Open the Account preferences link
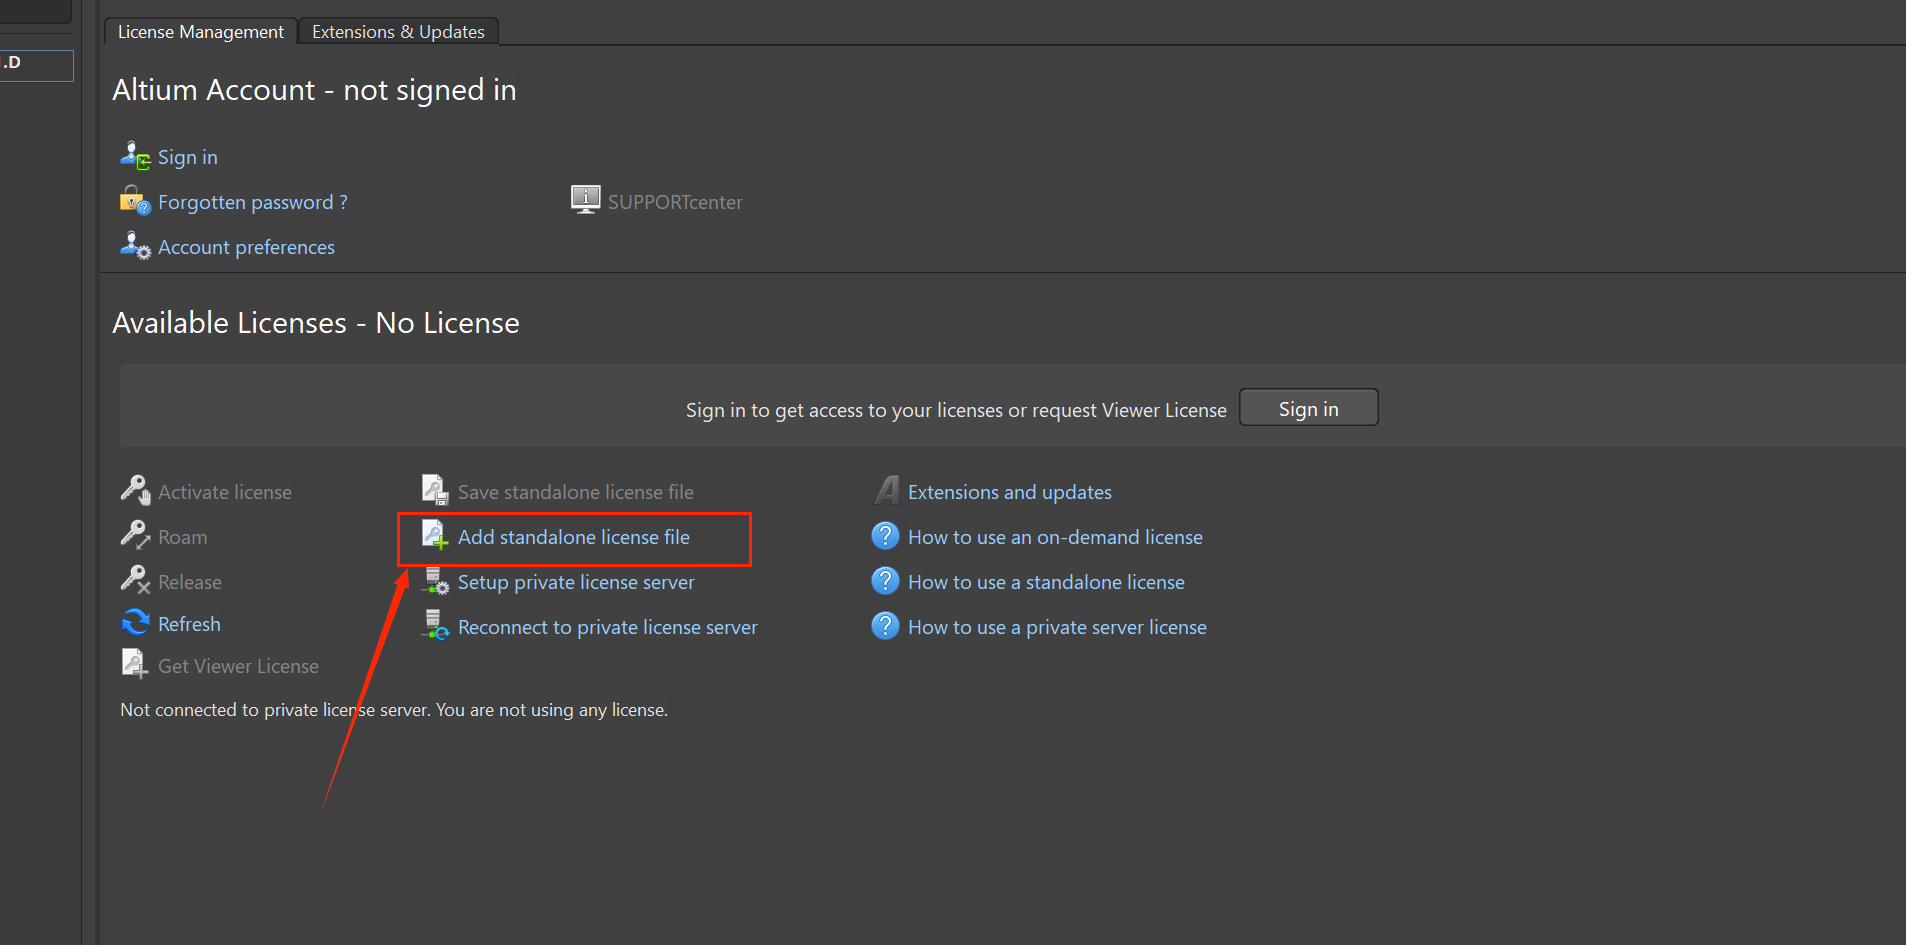Image resolution: width=1906 pixels, height=945 pixels. tap(246, 247)
